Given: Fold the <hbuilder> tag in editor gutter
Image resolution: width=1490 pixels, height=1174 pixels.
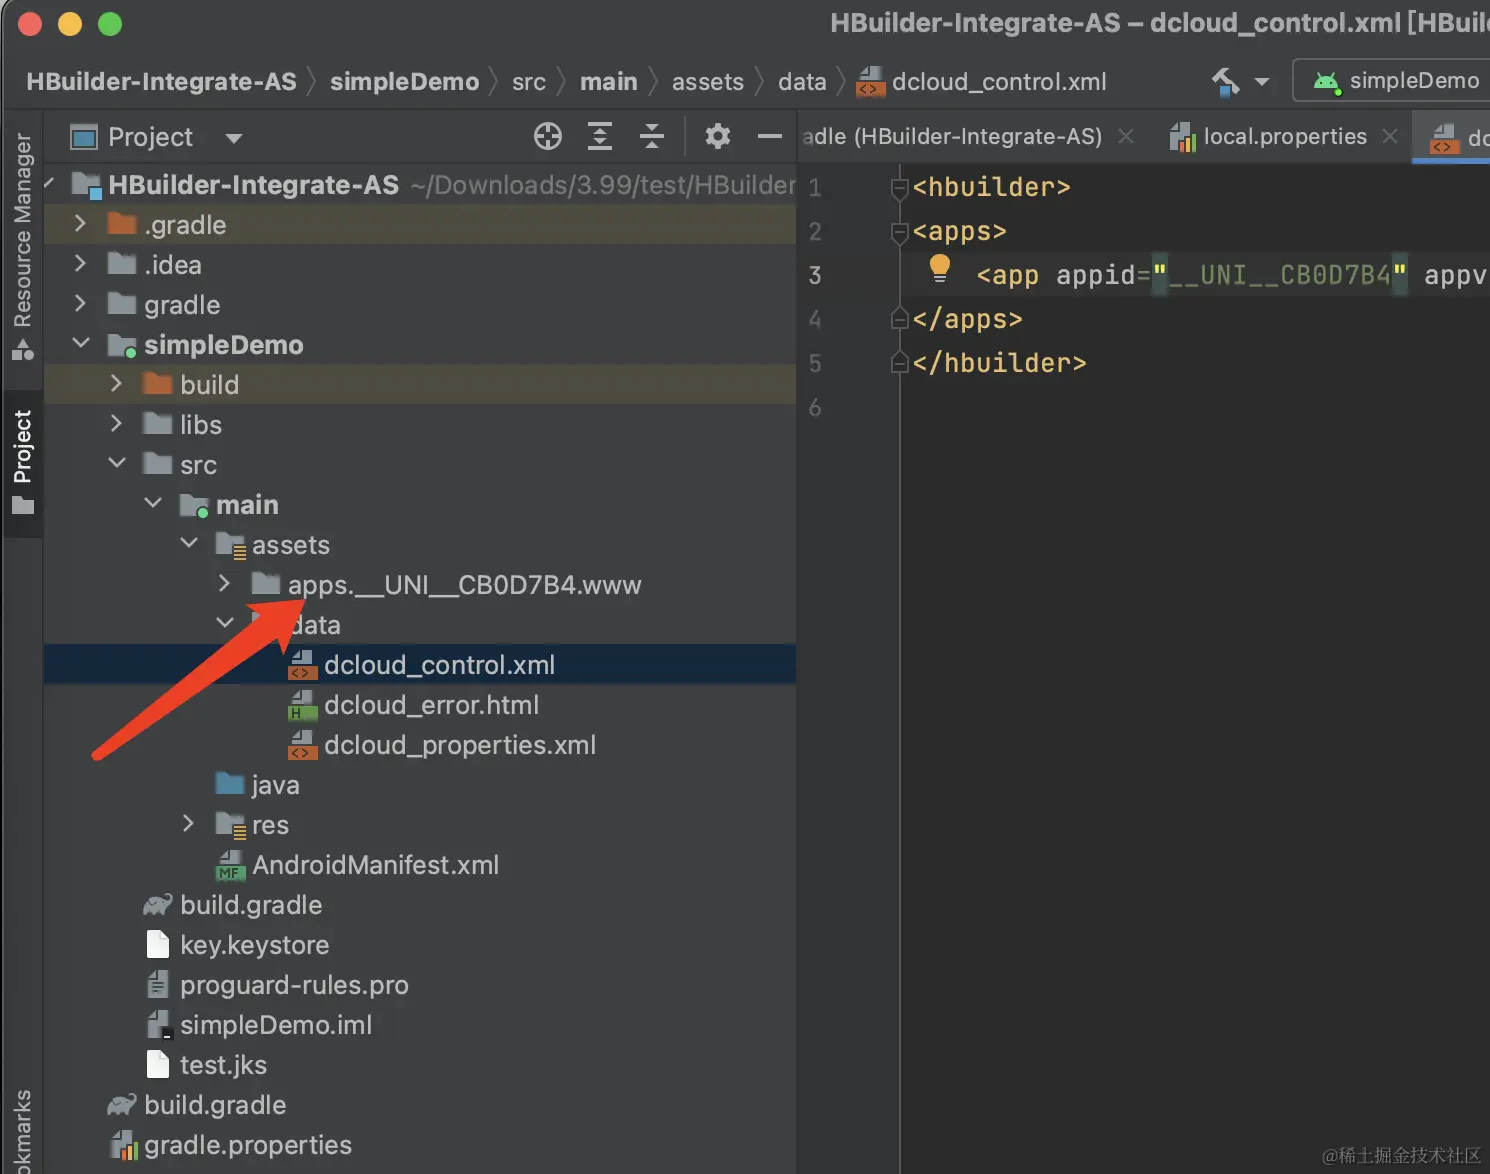Looking at the screenshot, I should click(899, 187).
